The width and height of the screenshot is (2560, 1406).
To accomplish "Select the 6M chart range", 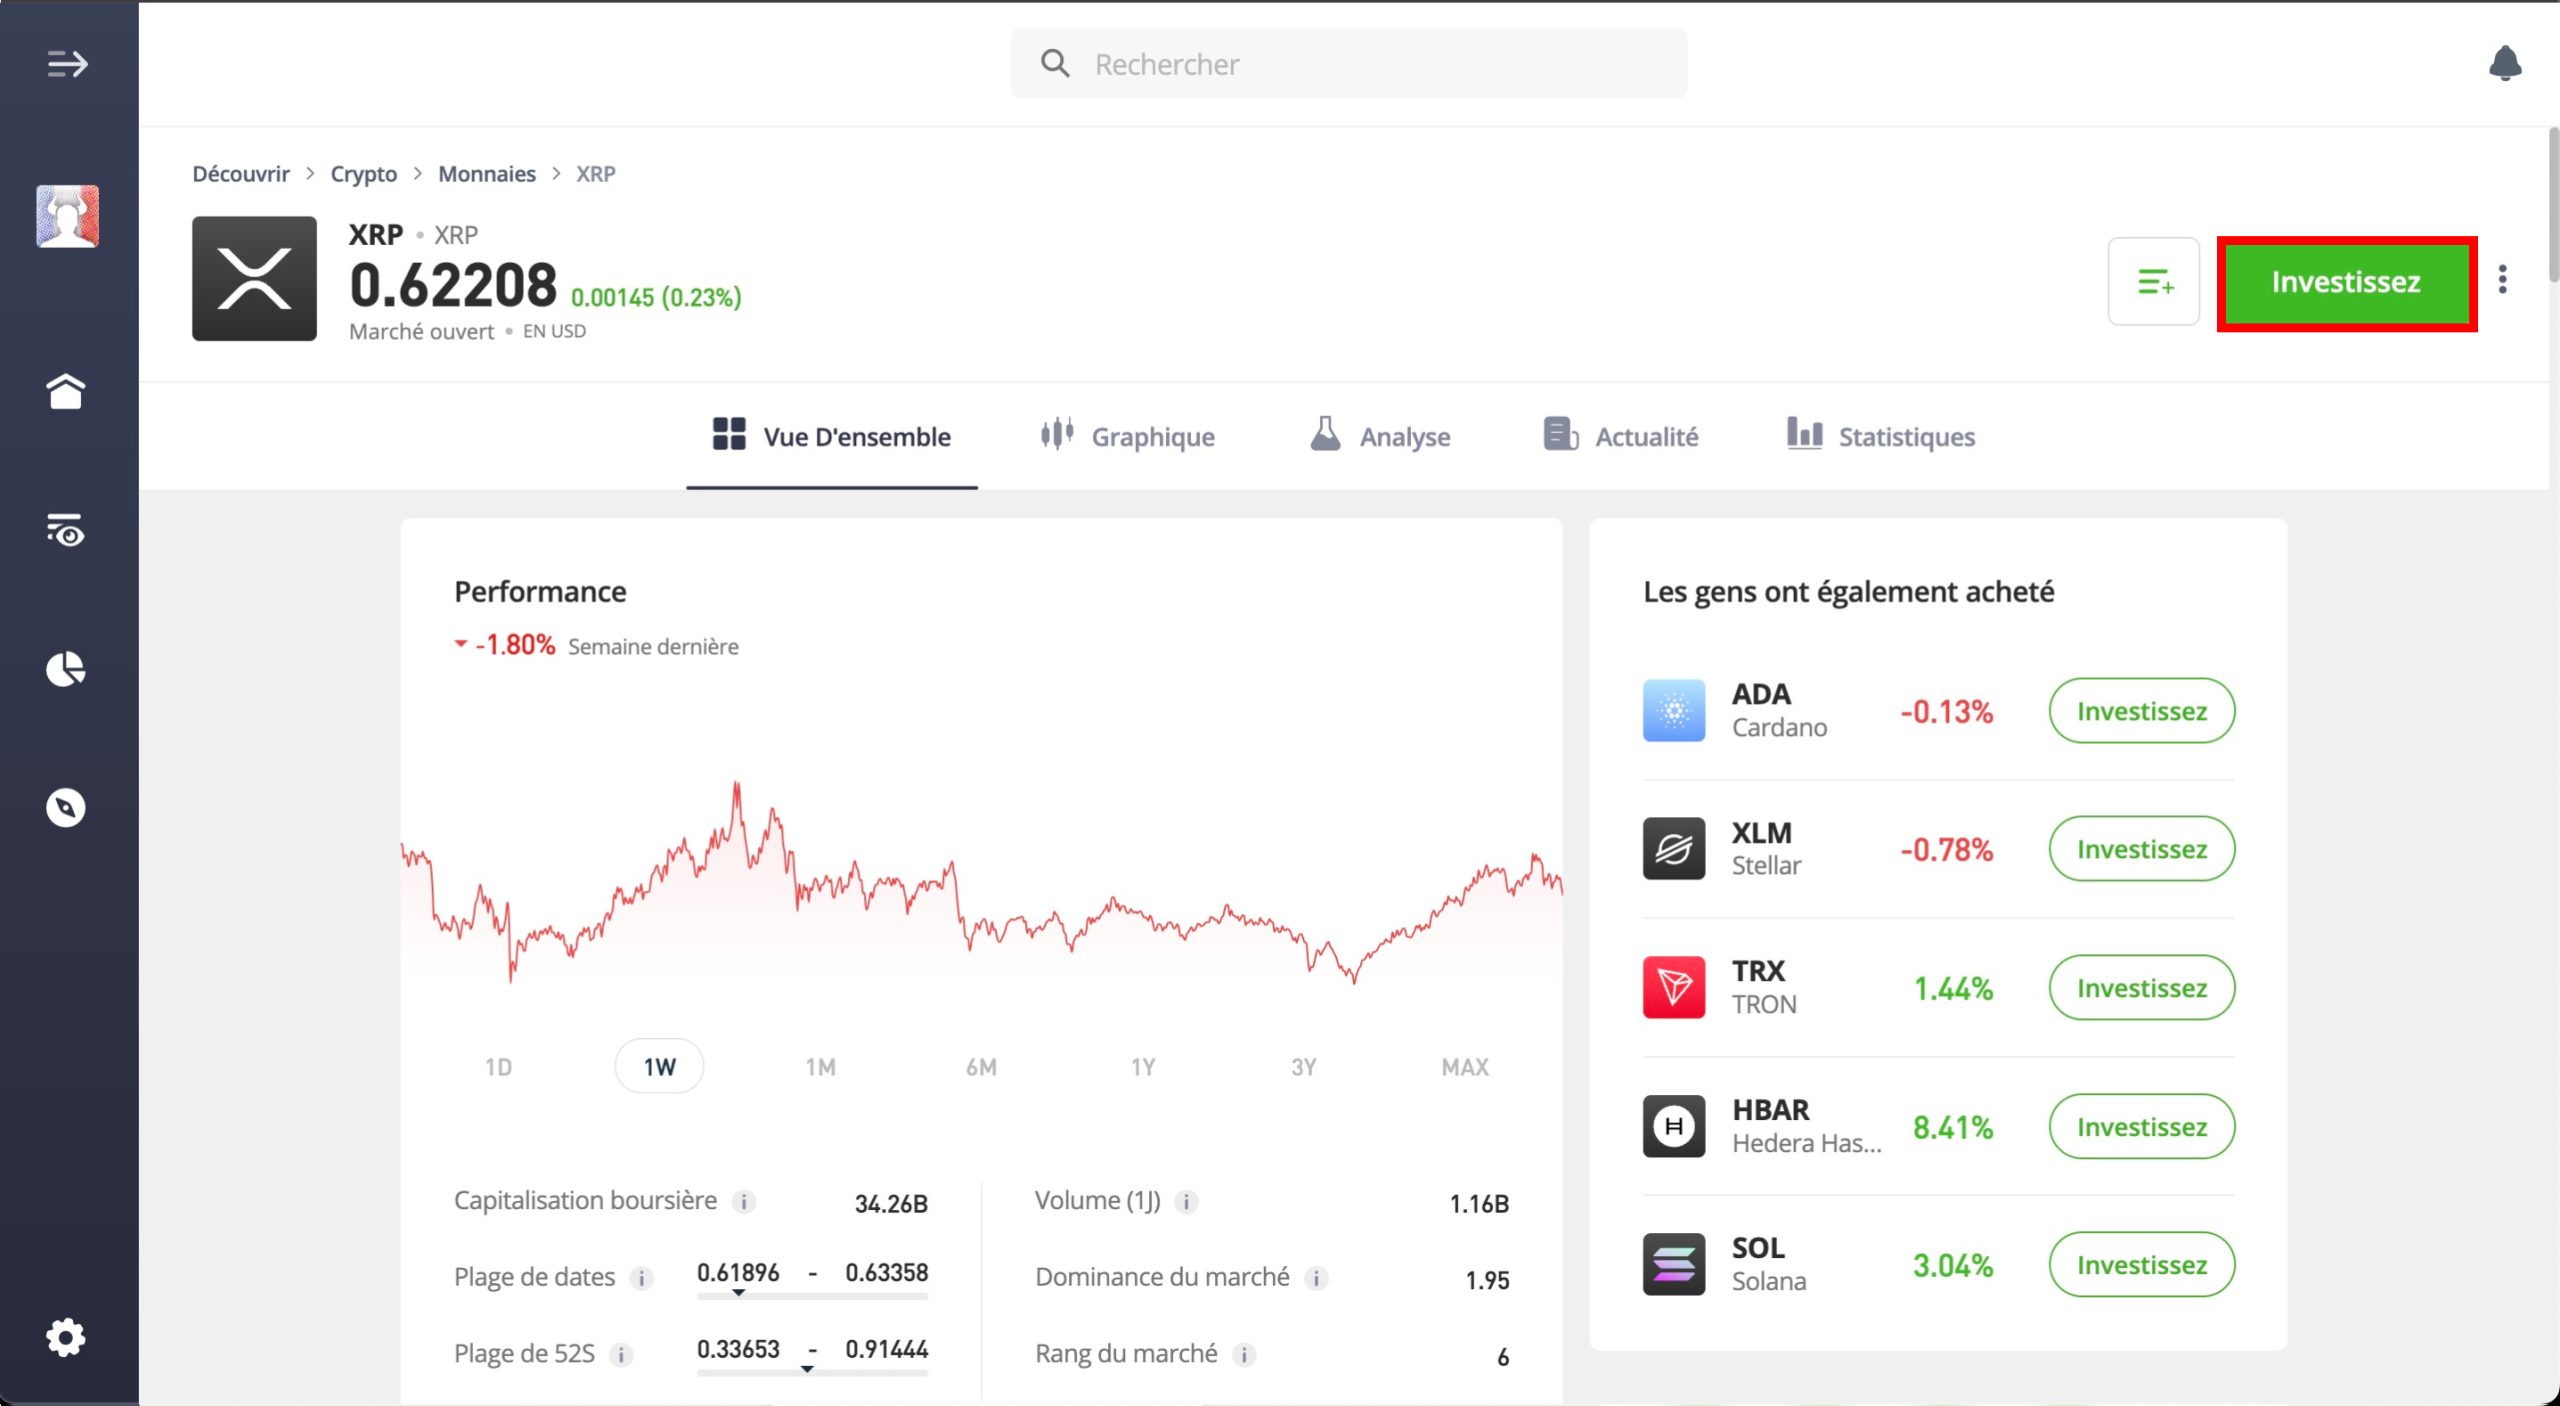I will pos(981,1067).
